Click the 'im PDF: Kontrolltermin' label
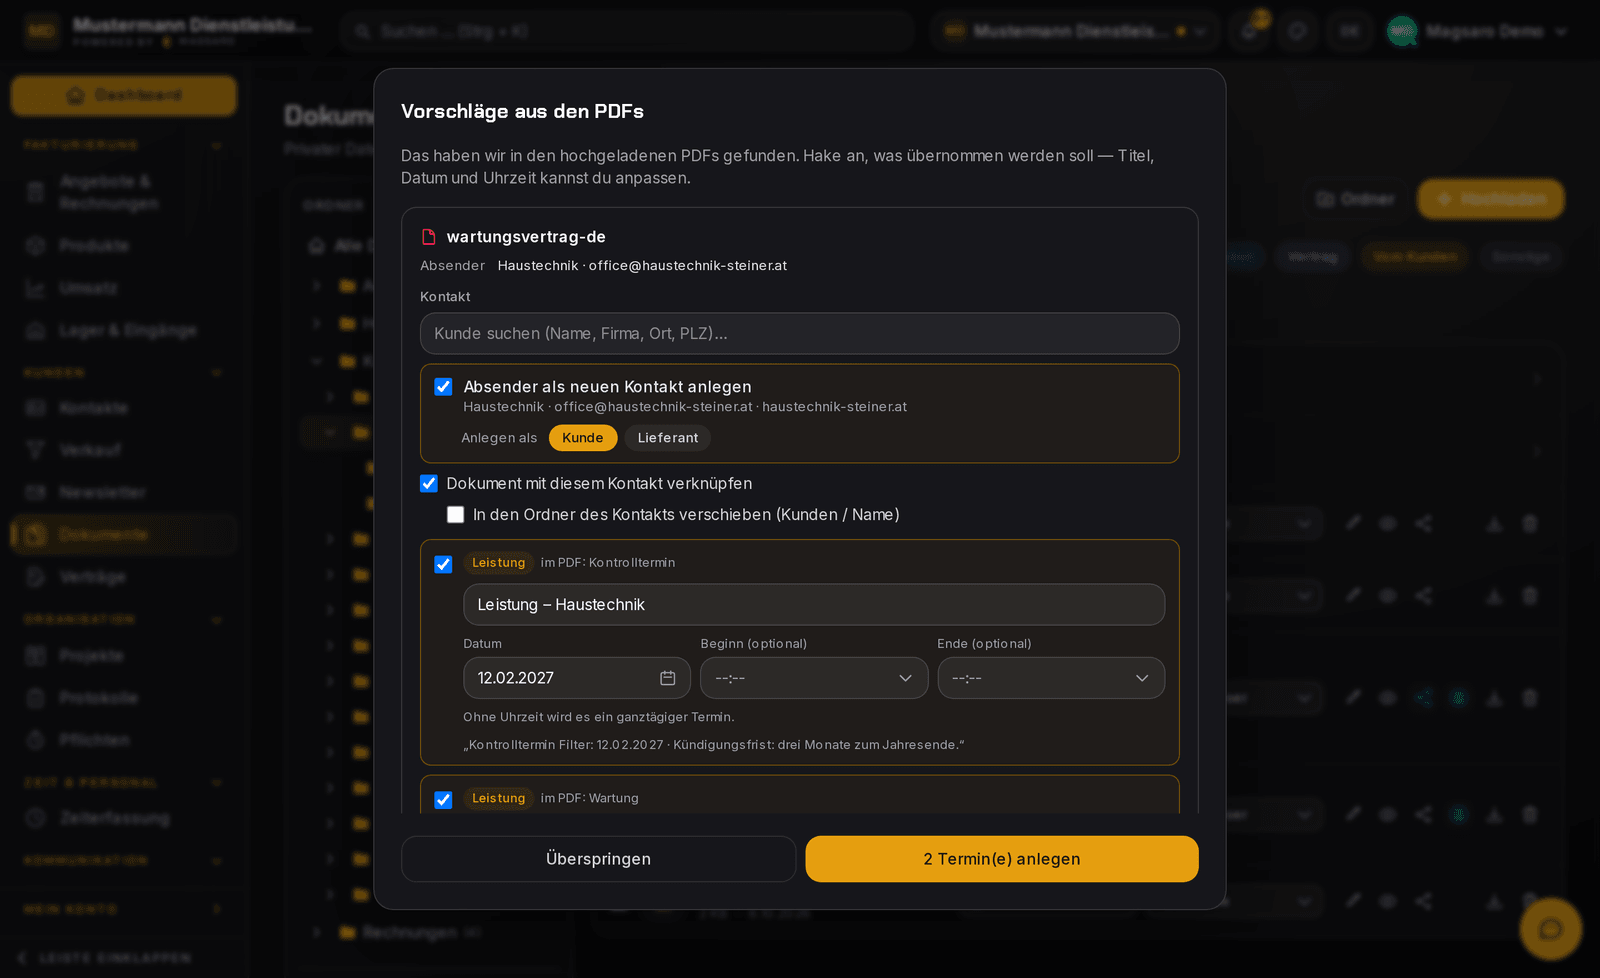Screen dimensions: 1600x978 (608, 563)
